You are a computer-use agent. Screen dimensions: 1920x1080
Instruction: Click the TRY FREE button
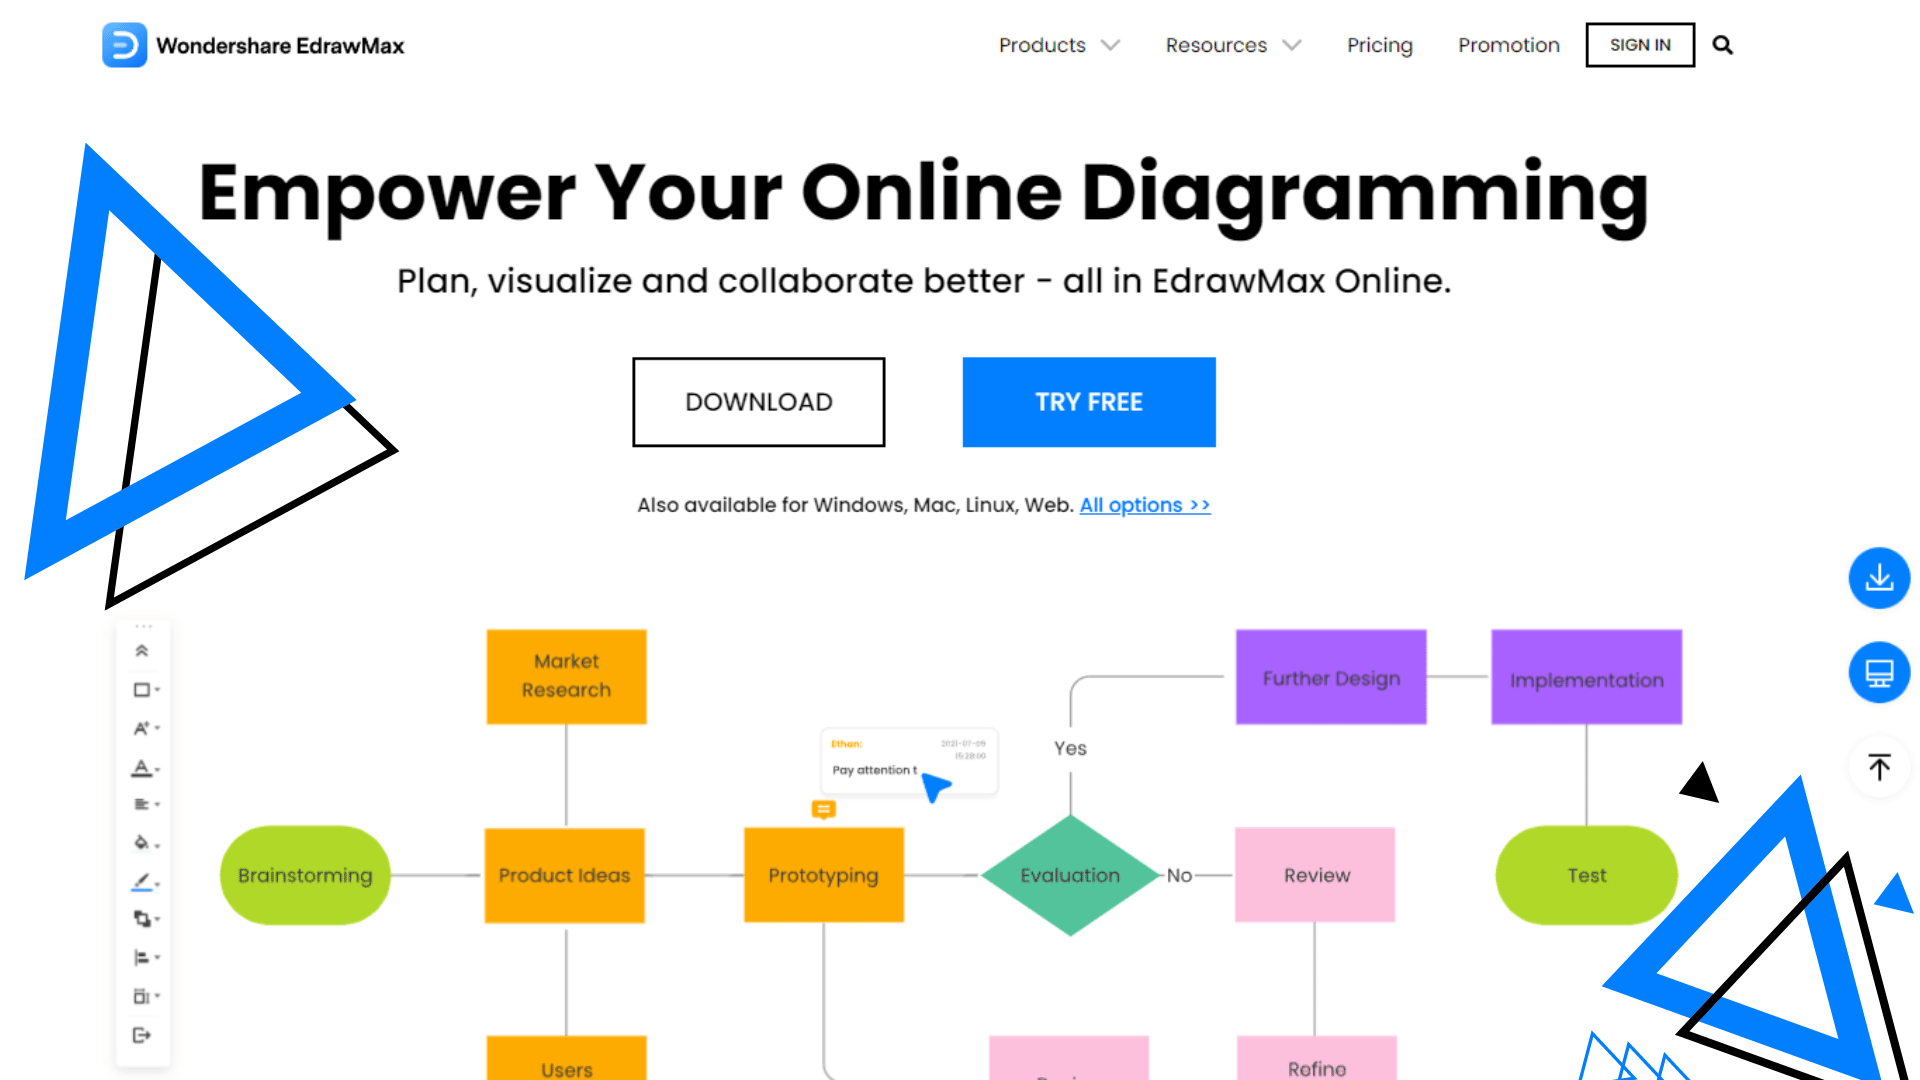(x=1089, y=402)
